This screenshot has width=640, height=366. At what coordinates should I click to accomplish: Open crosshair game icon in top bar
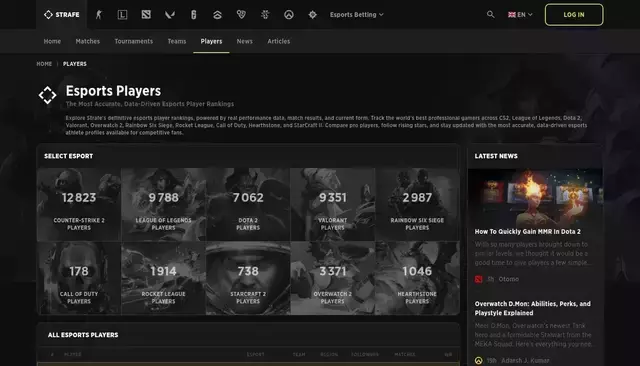click(x=313, y=15)
